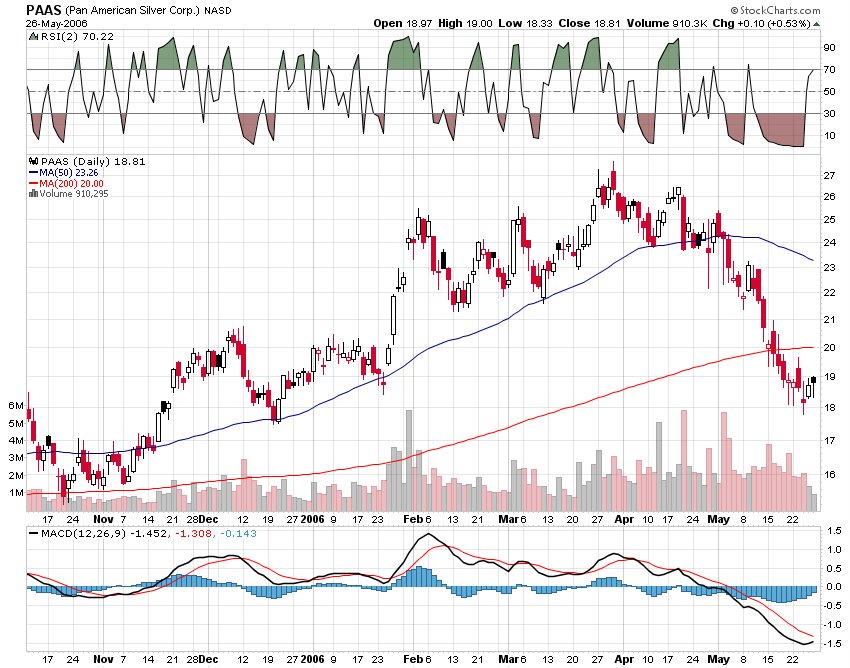Click the NASD exchange label
The width and height of the screenshot is (850, 668).
[x=218, y=10]
